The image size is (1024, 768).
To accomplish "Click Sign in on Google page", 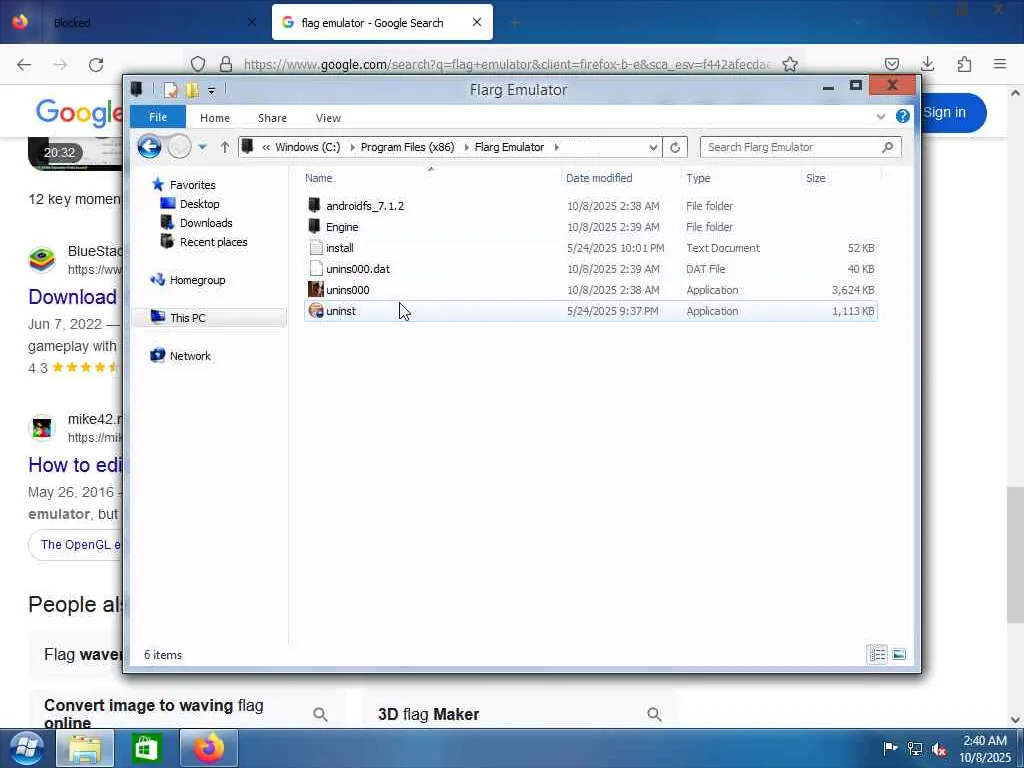I will pos(944,112).
